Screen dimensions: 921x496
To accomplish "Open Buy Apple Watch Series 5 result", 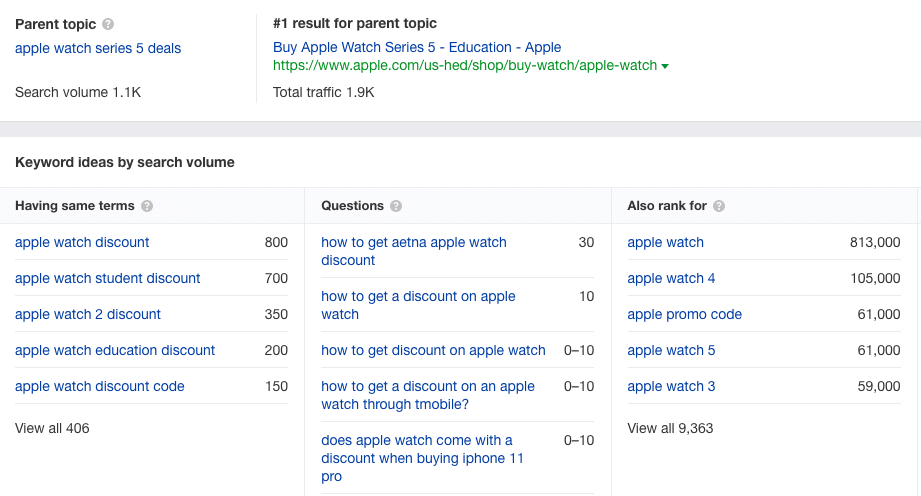I will point(417,47).
